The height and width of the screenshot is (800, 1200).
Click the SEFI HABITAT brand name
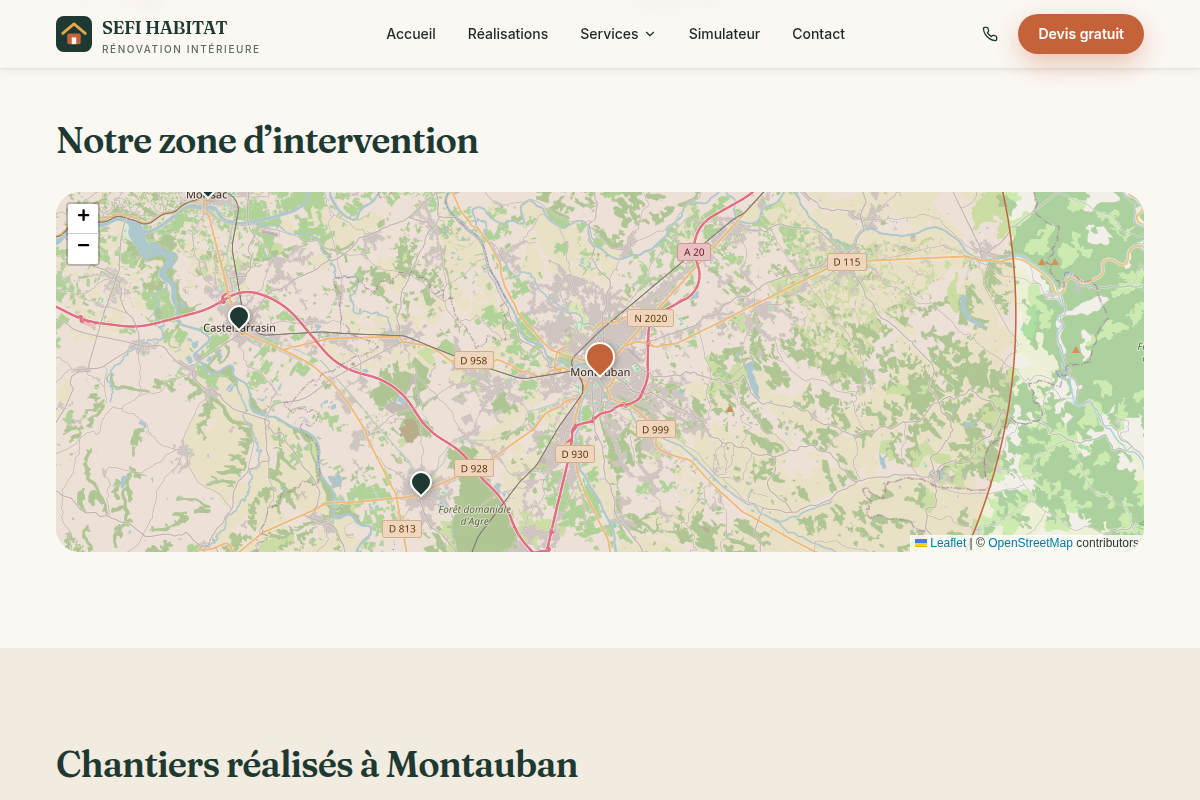click(x=165, y=27)
